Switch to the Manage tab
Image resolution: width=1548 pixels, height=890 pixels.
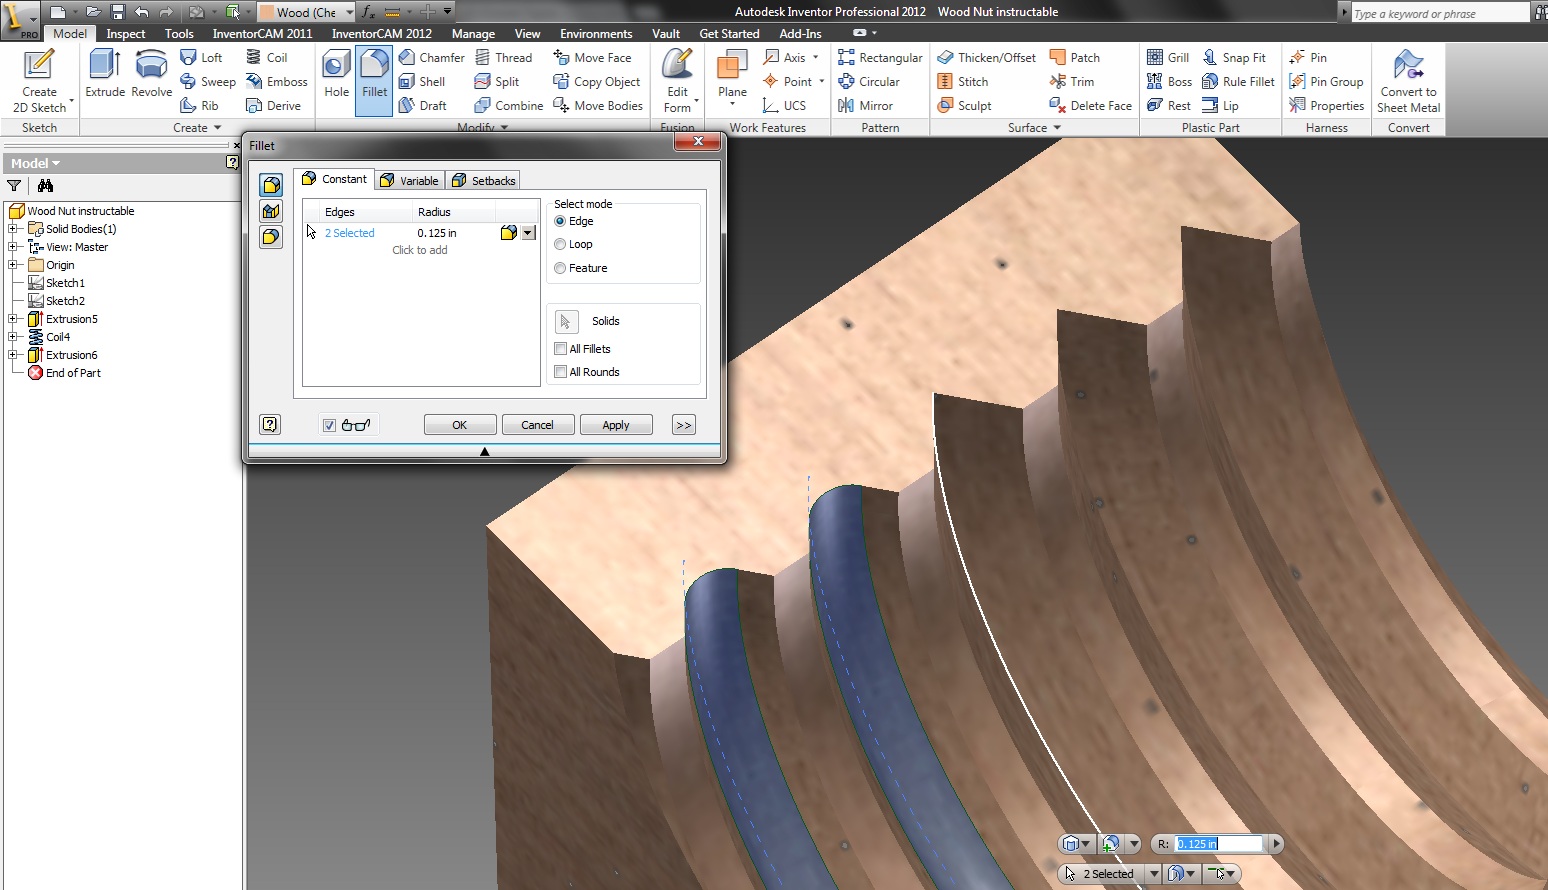tap(473, 34)
